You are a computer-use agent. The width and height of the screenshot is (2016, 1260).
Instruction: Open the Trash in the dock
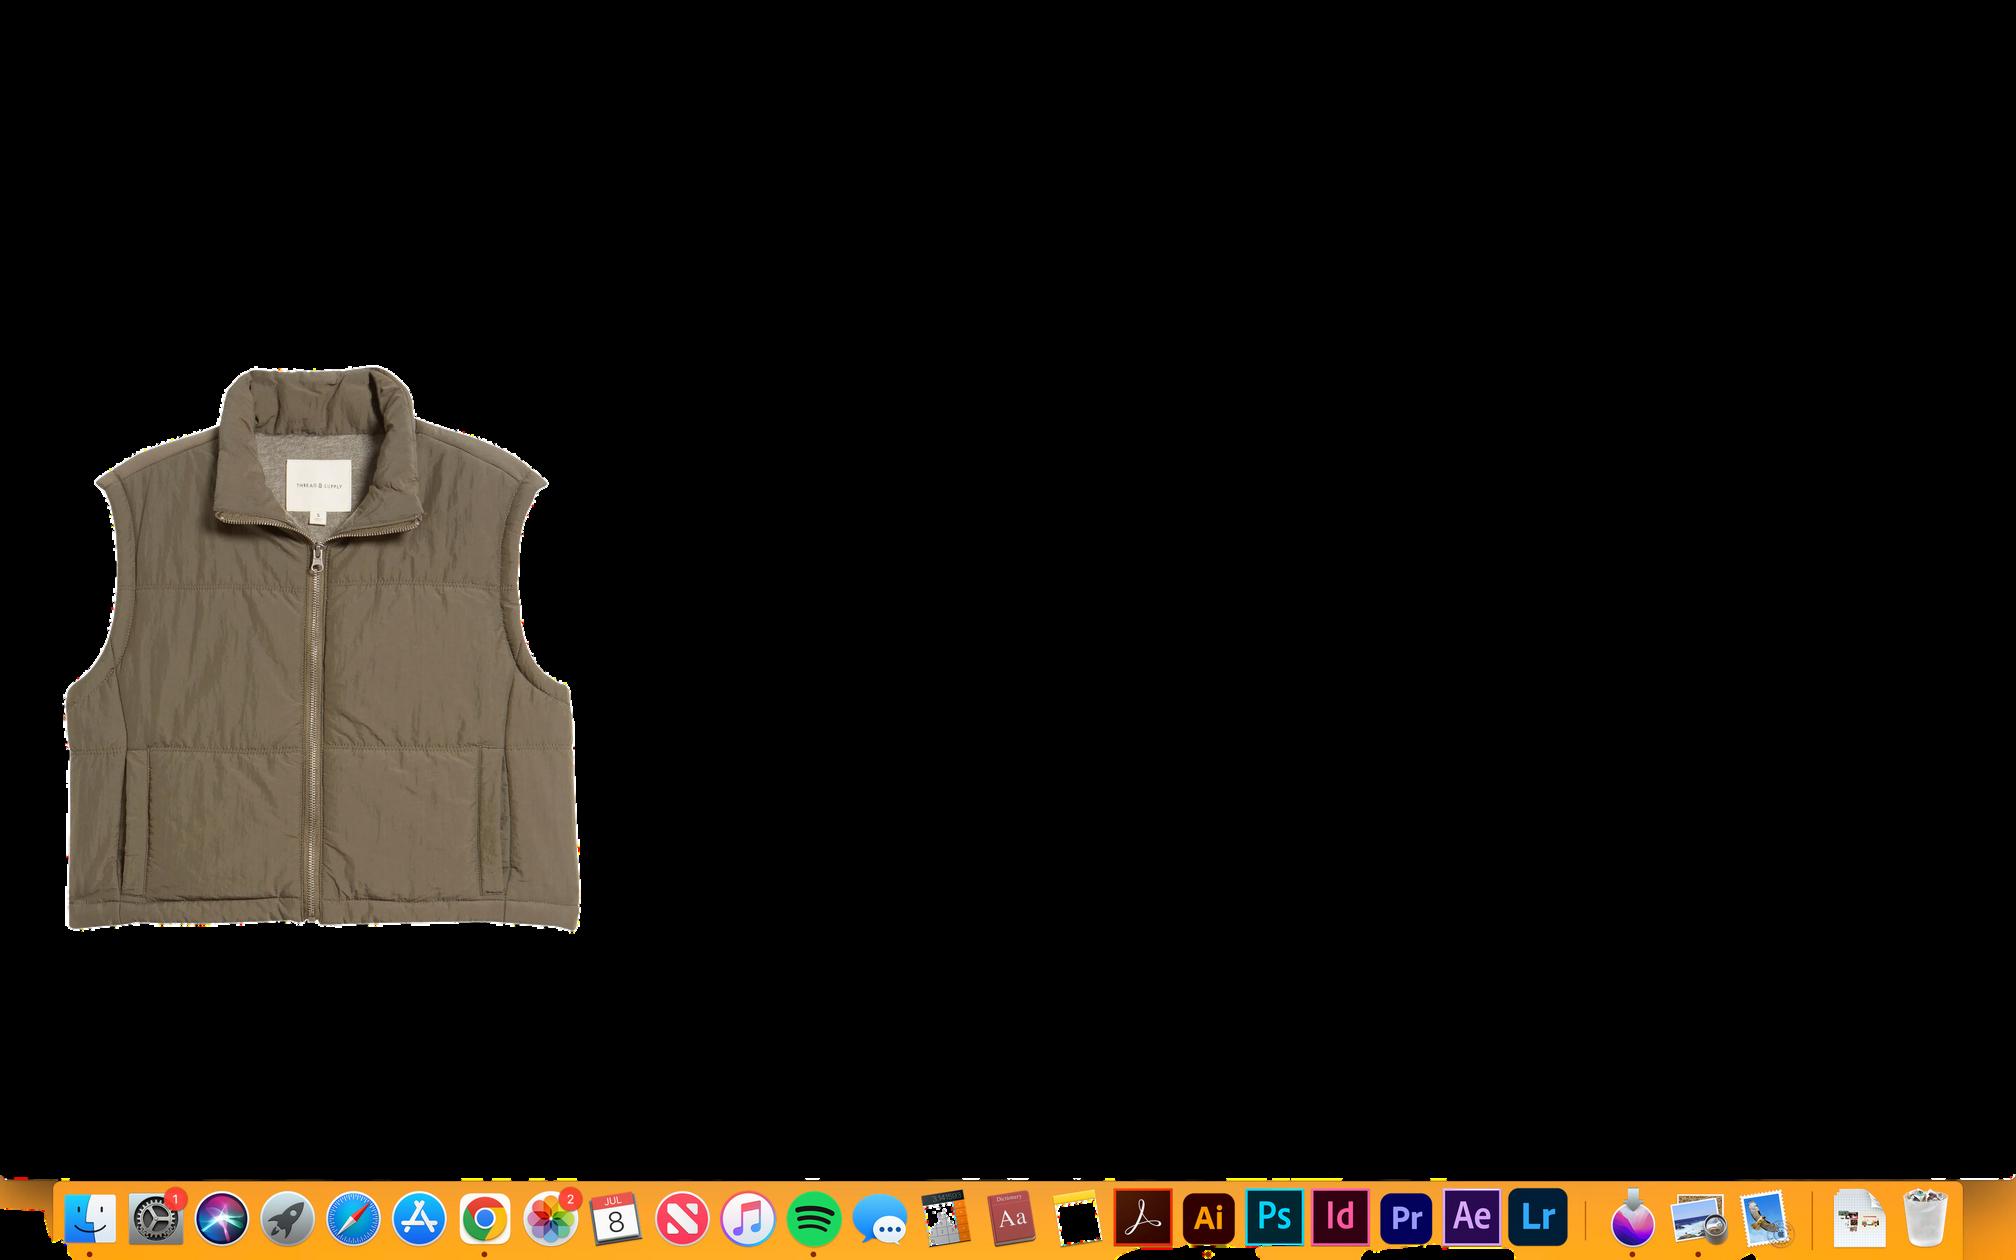pyautogui.click(x=1925, y=1218)
